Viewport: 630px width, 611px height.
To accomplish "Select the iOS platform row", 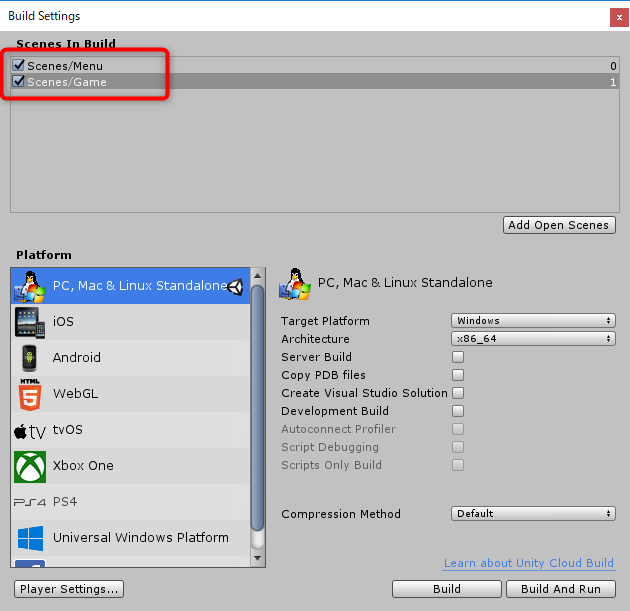I will pos(131,322).
